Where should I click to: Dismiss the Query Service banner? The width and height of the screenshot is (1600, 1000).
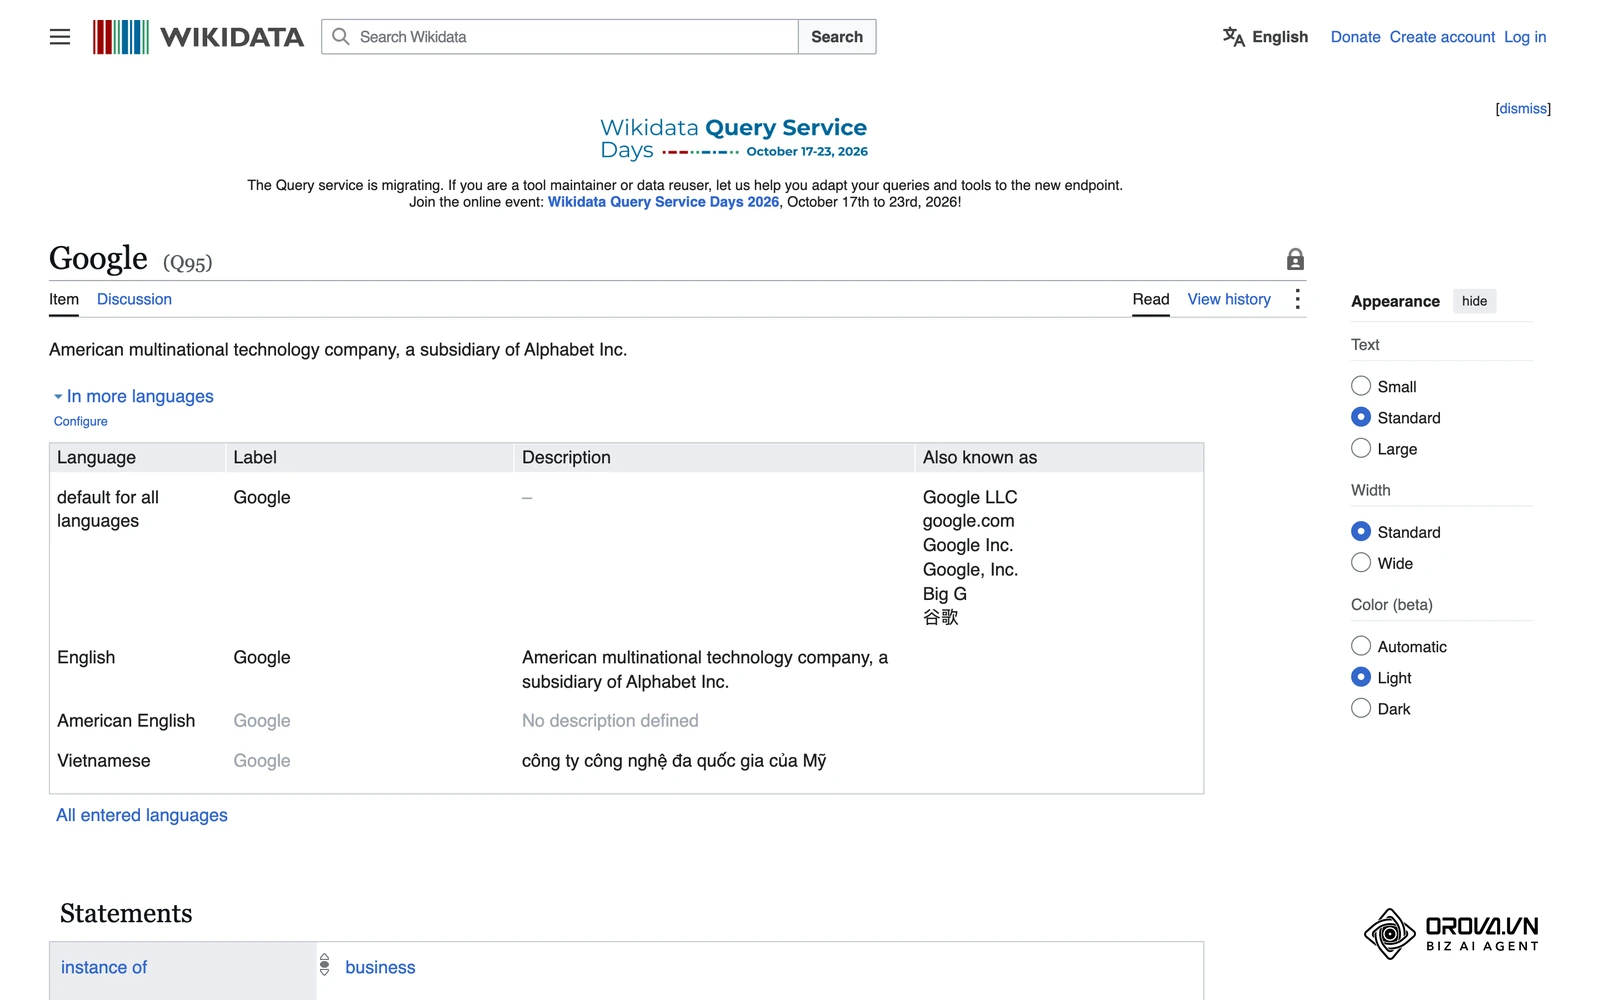1523,108
